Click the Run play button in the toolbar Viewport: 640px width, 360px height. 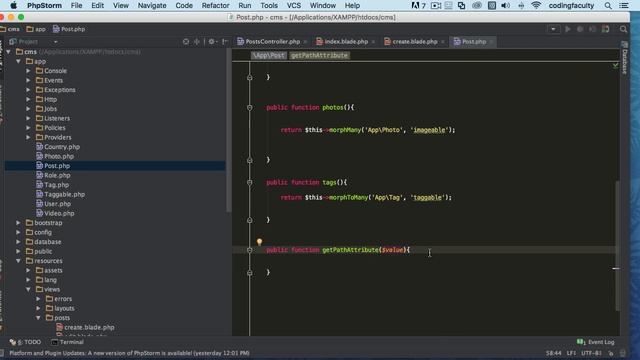pos(568,29)
